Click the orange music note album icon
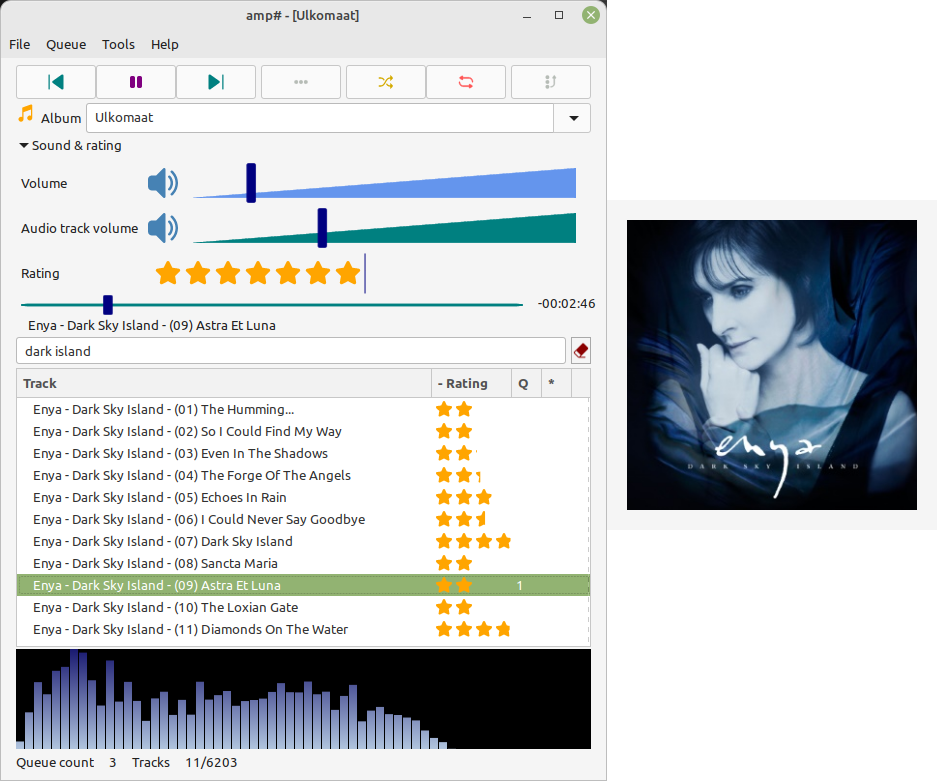The width and height of the screenshot is (937, 781). [26, 114]
